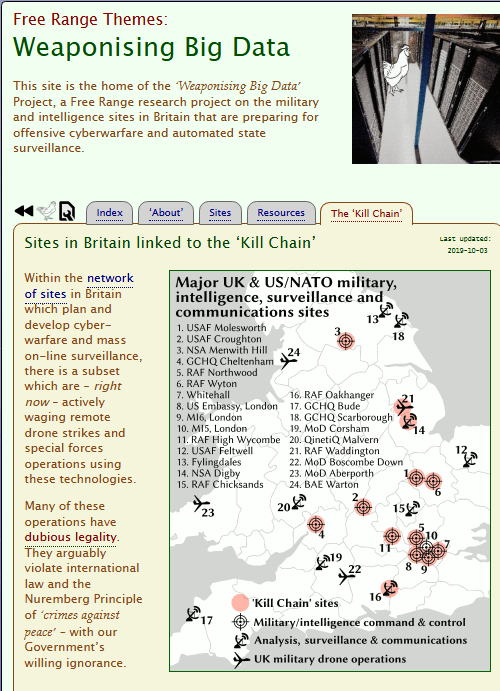Click satellite marker 16 RAF Oakhanger
This screenshot has height=691, width=500.
tap(389, 588)
